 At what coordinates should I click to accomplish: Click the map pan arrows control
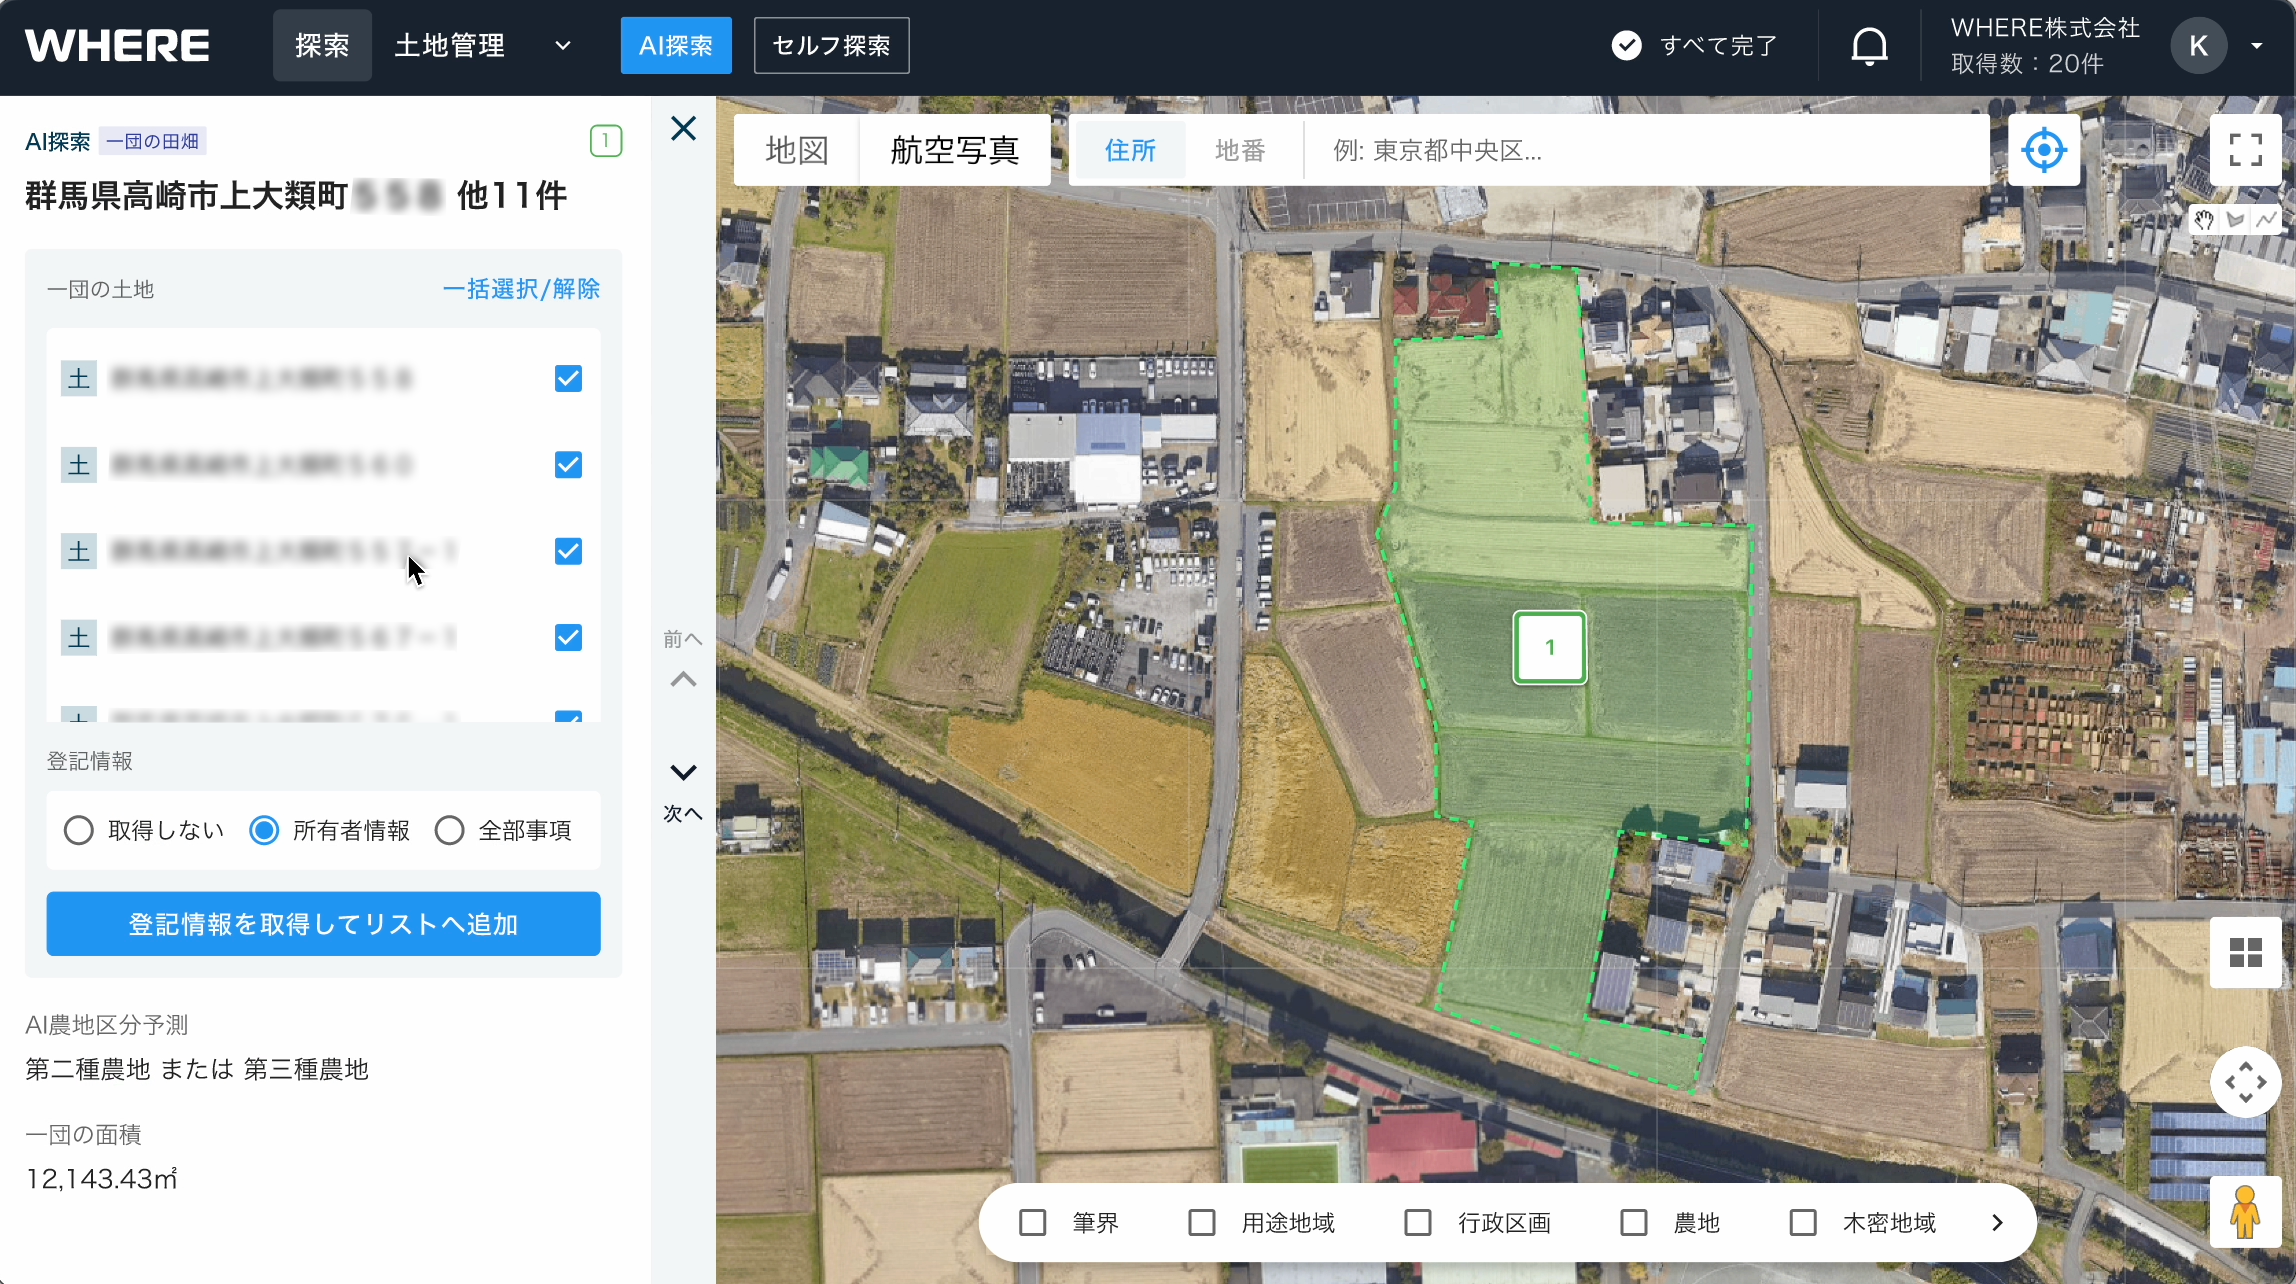tap(2245, 1082)
